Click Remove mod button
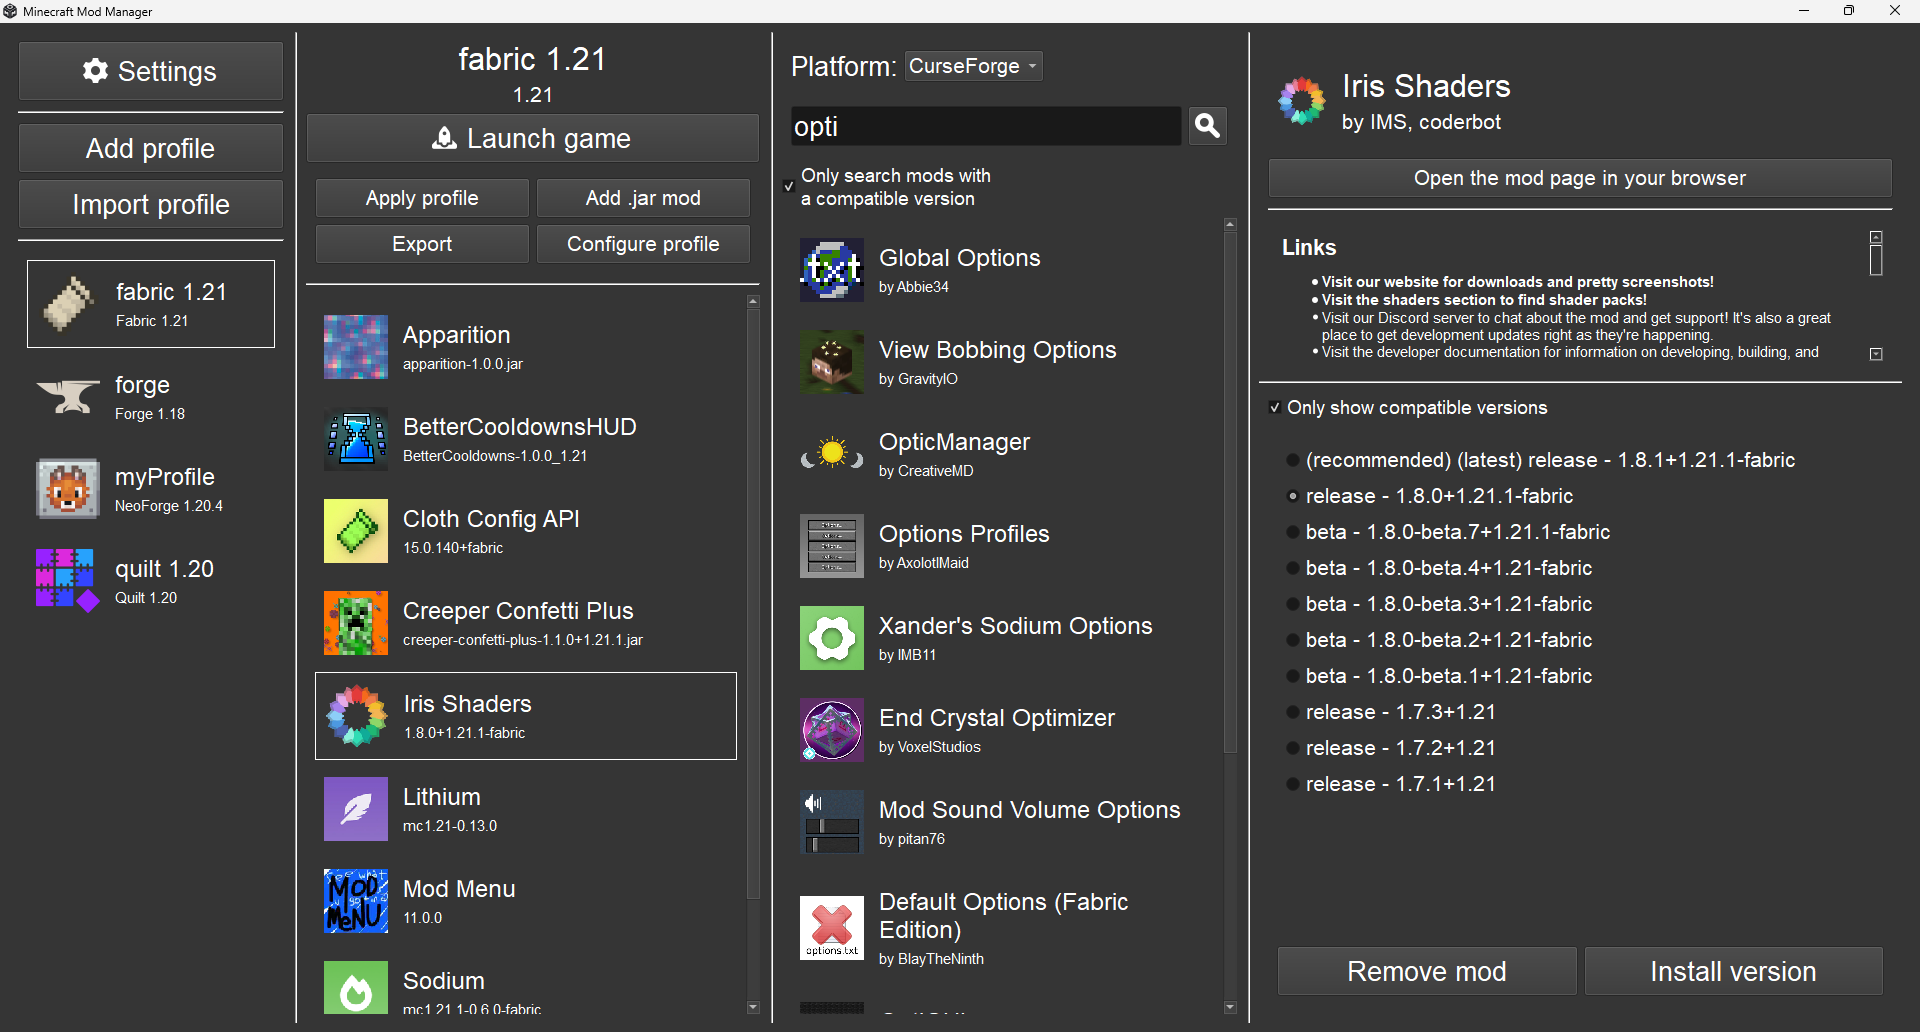 pyautogui.click(x=1427, y=971)
